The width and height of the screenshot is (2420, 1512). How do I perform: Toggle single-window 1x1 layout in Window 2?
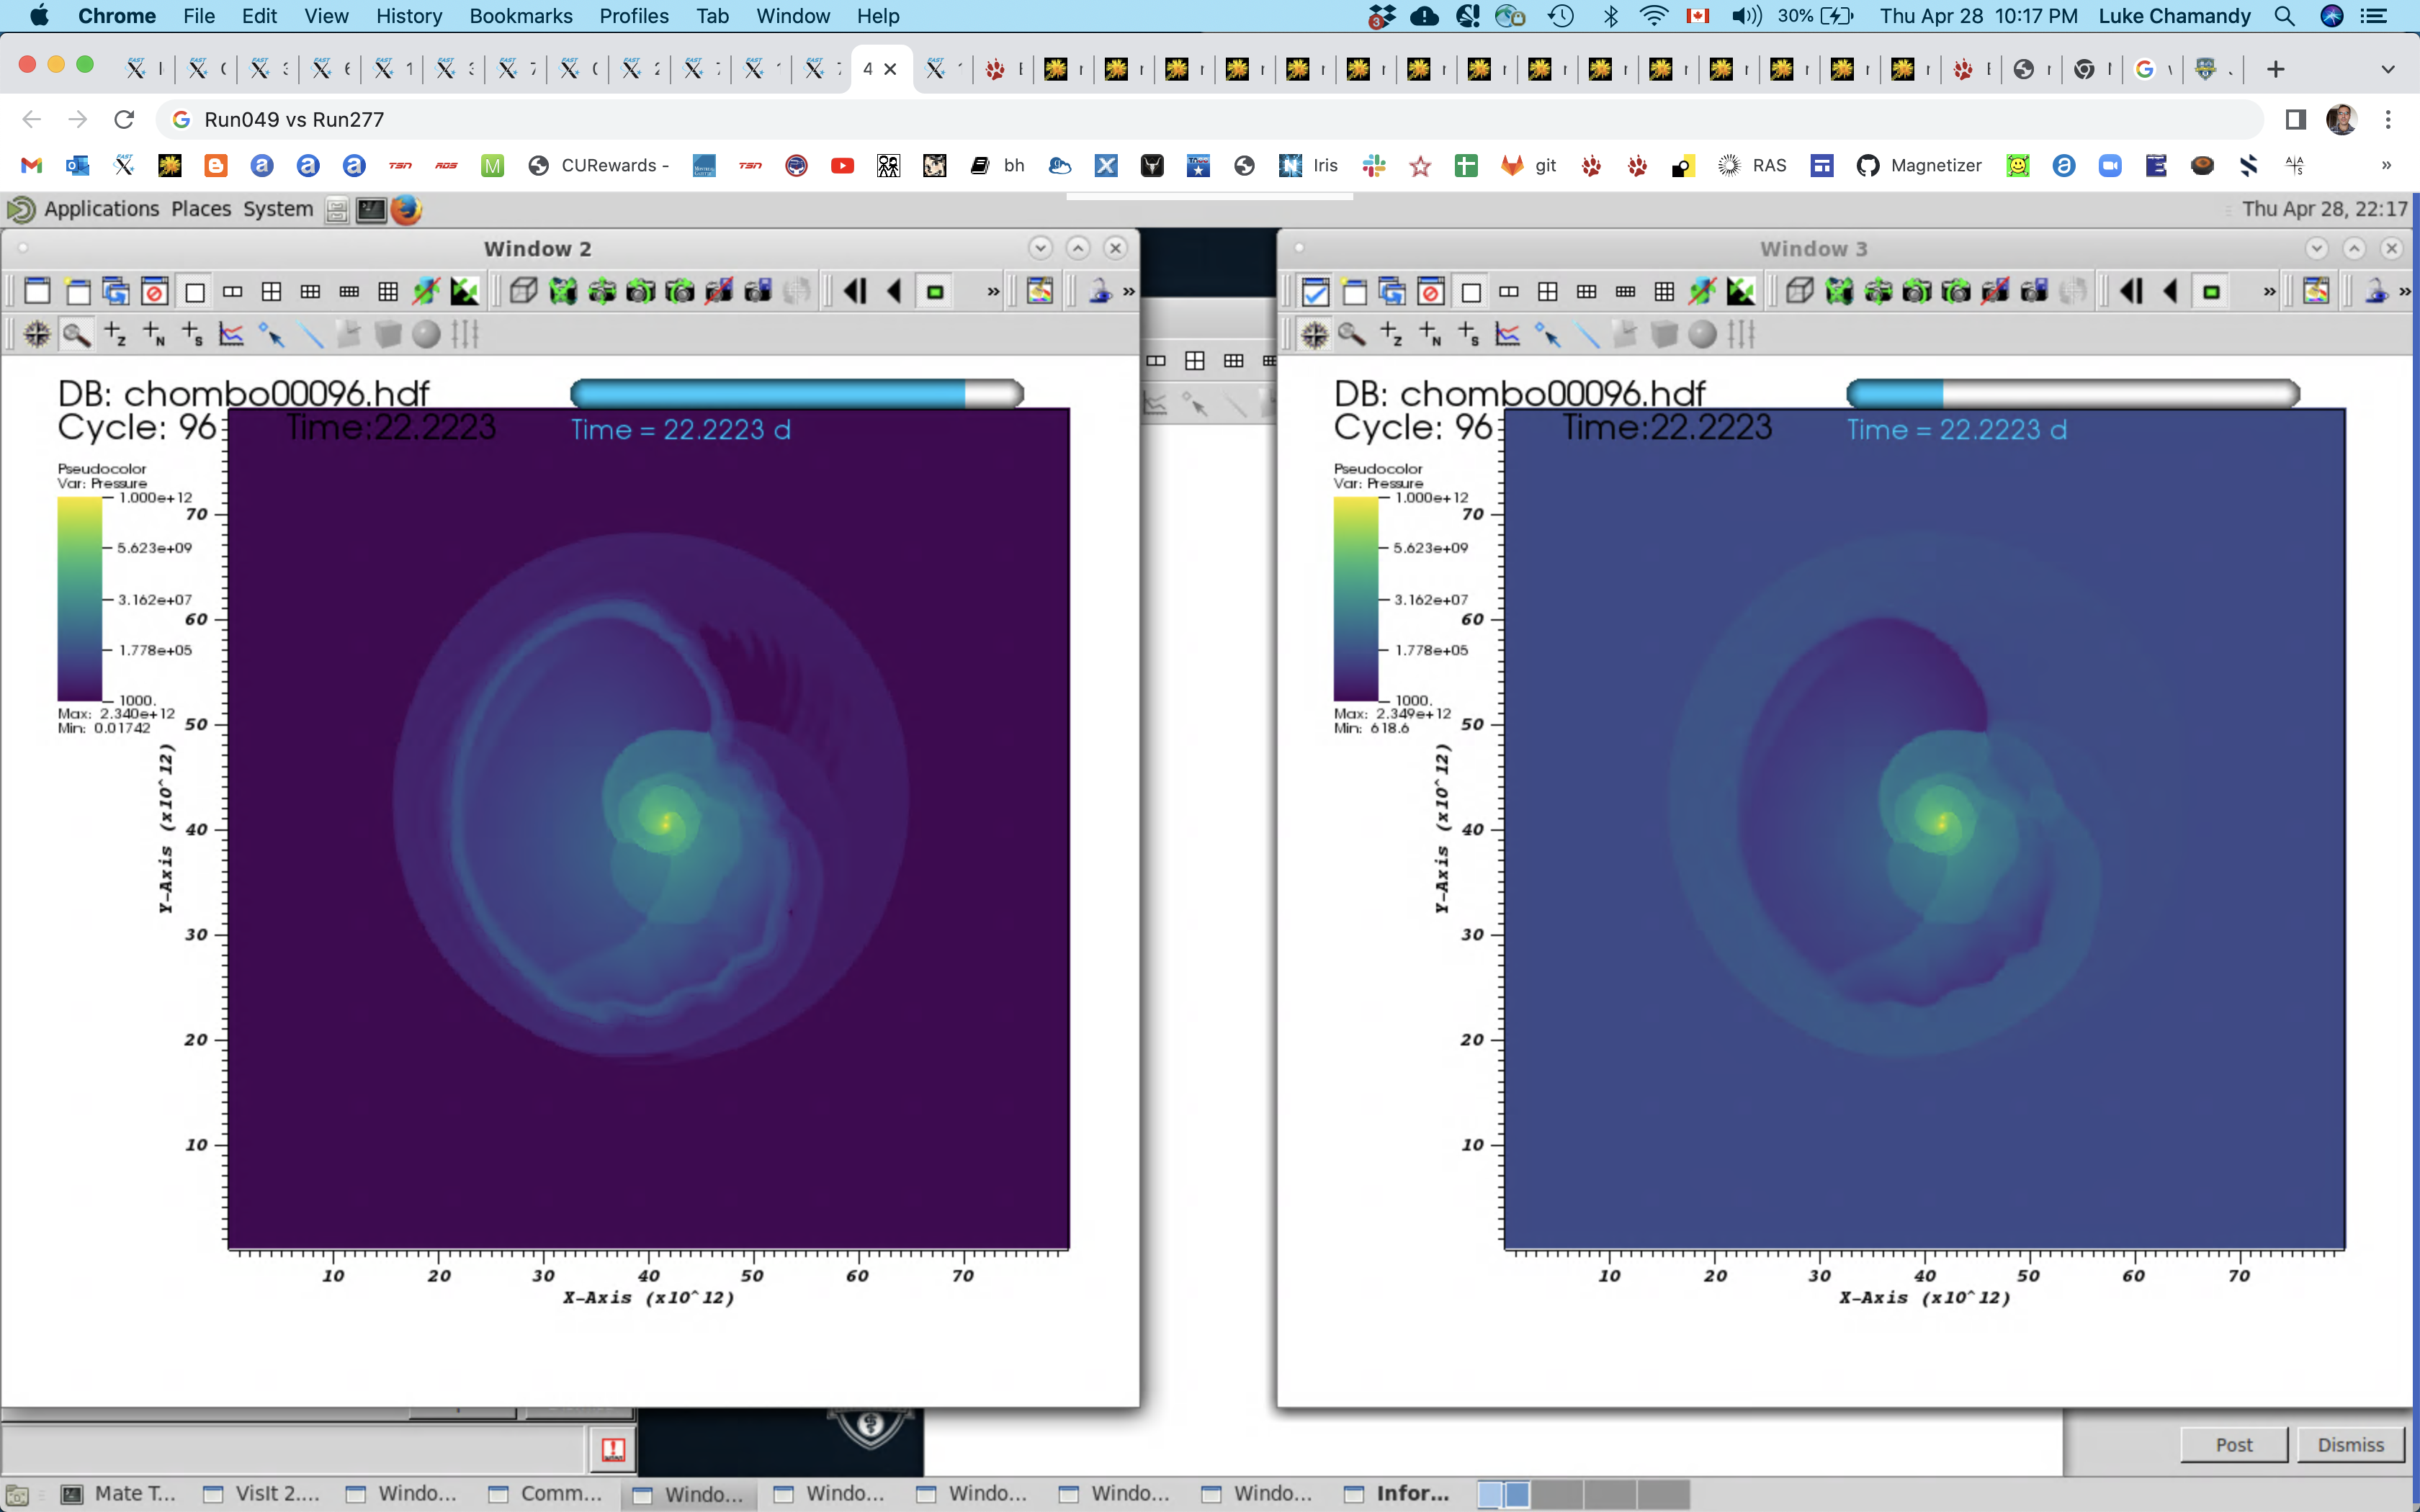point(194,292)
